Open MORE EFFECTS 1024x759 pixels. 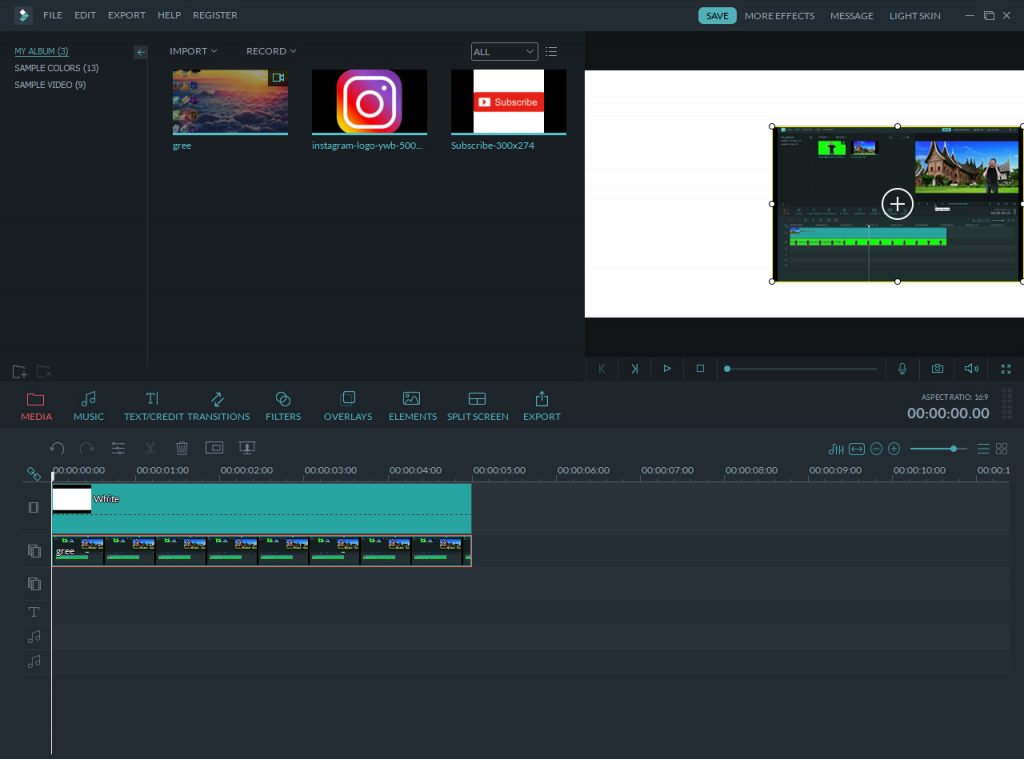click(779, 16)
